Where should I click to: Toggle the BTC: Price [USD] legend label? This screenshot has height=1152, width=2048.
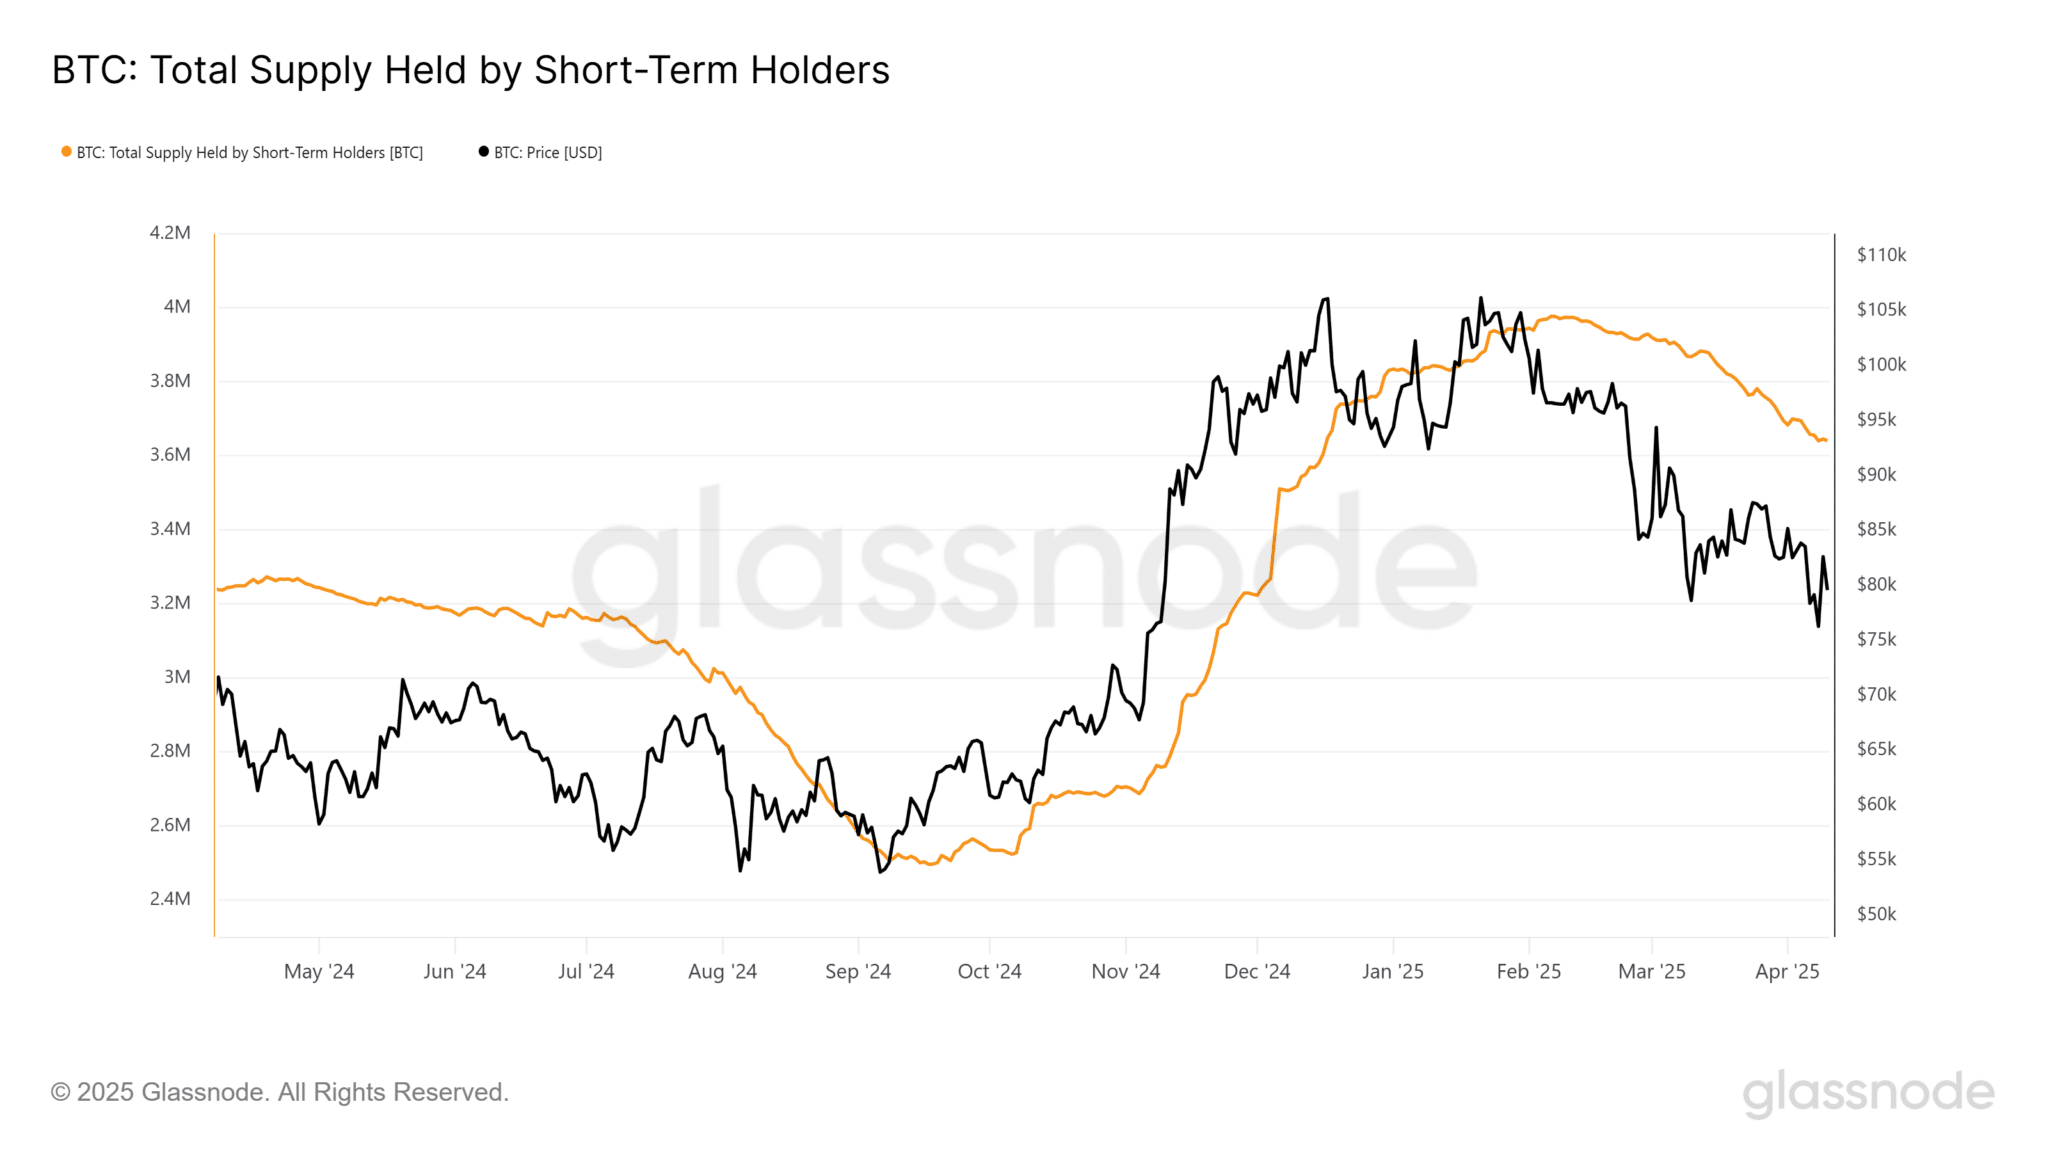click(548, 153)
